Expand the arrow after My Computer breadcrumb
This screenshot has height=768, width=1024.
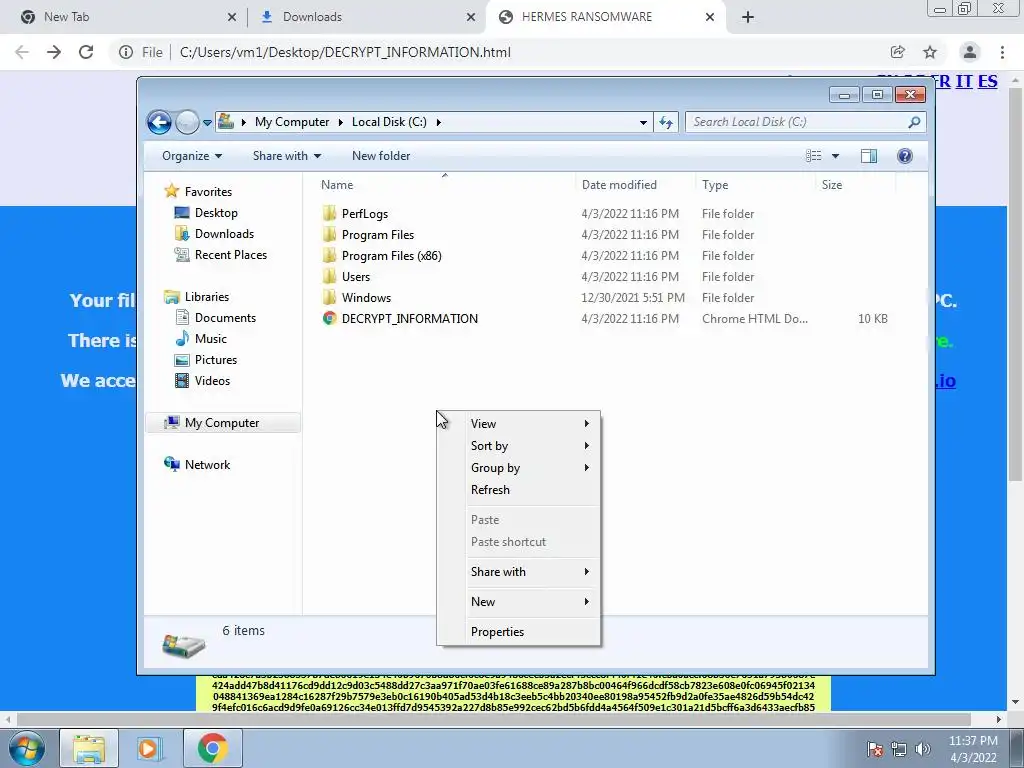tap(340, 122)
